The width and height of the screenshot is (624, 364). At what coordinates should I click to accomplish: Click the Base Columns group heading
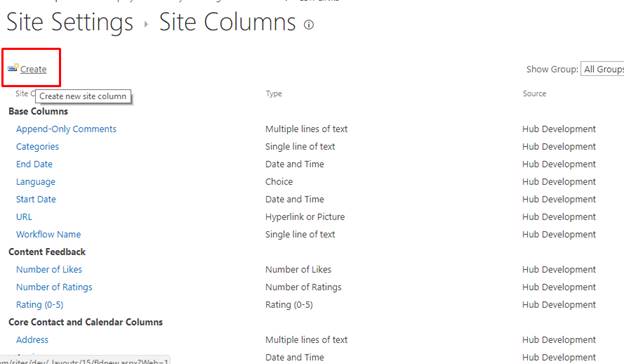coord(38,111)
